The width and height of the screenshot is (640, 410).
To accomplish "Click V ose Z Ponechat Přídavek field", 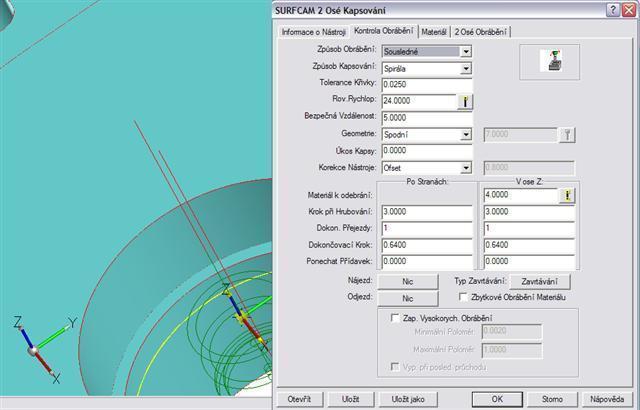I will coord(529,262).
